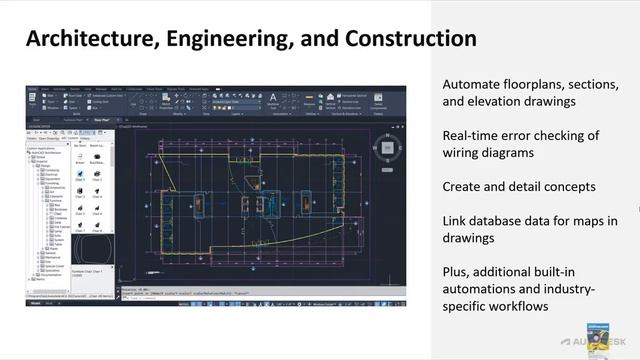Choose the Enhanced Custom Grid tool
The image size is (640, 360).
tap(105, 96)
